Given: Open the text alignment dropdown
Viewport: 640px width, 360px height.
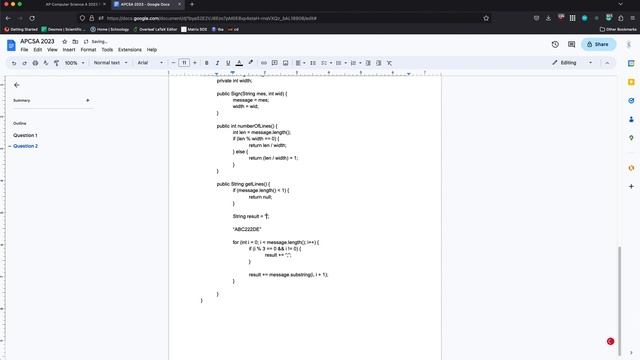Looking at the screenshot, I should 300,63.
